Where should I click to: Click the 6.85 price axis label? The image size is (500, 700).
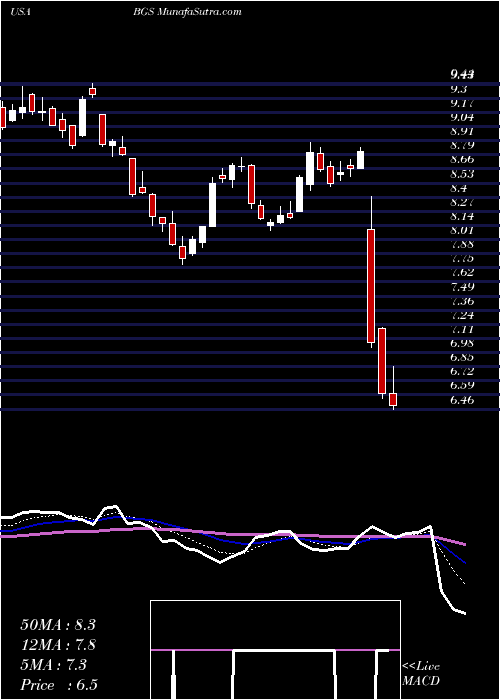[464, 357]
